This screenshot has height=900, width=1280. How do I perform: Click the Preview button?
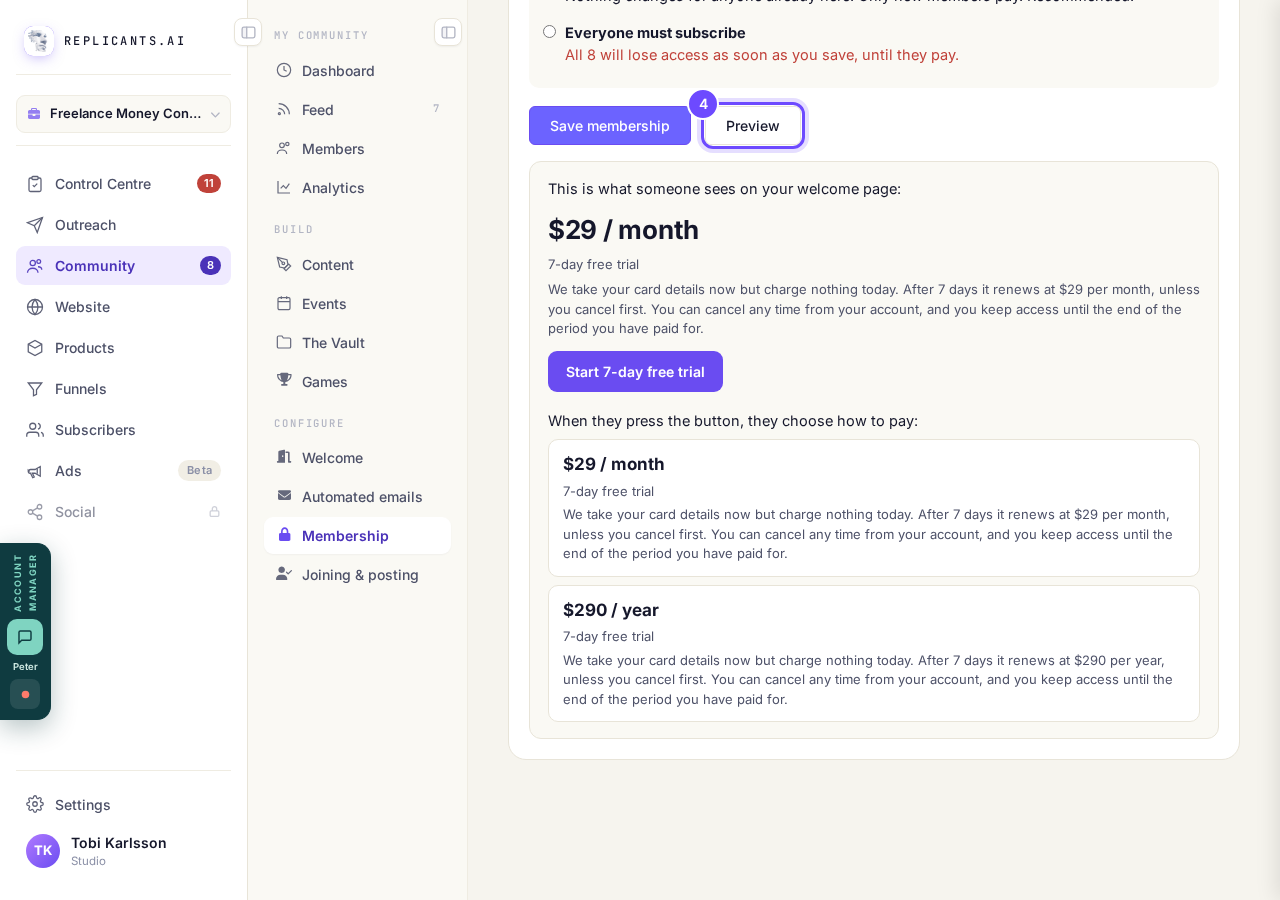[x=753, y=126]
